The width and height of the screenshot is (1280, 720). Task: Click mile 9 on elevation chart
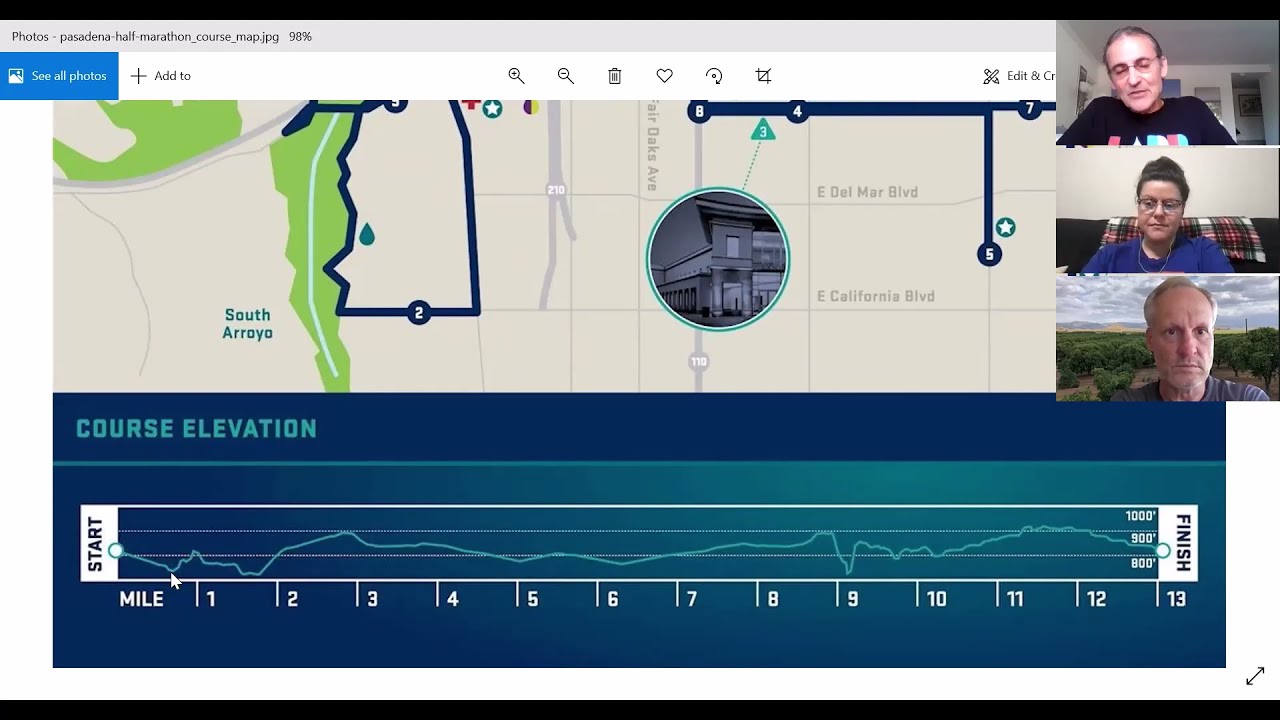tap(852, 599)
